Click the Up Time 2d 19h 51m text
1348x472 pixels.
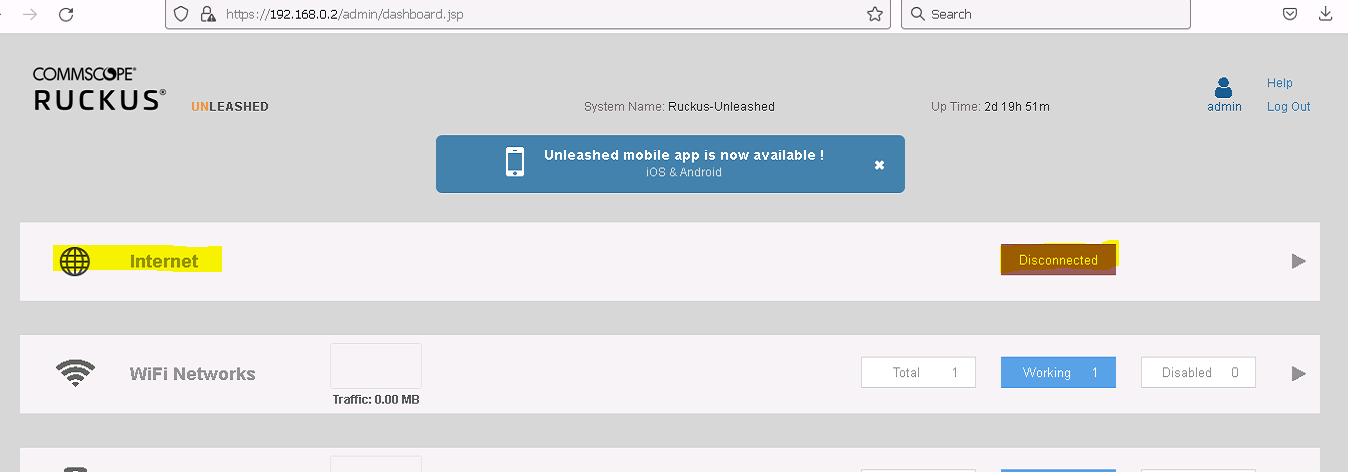pyautogui.click(x=990, y=107)
